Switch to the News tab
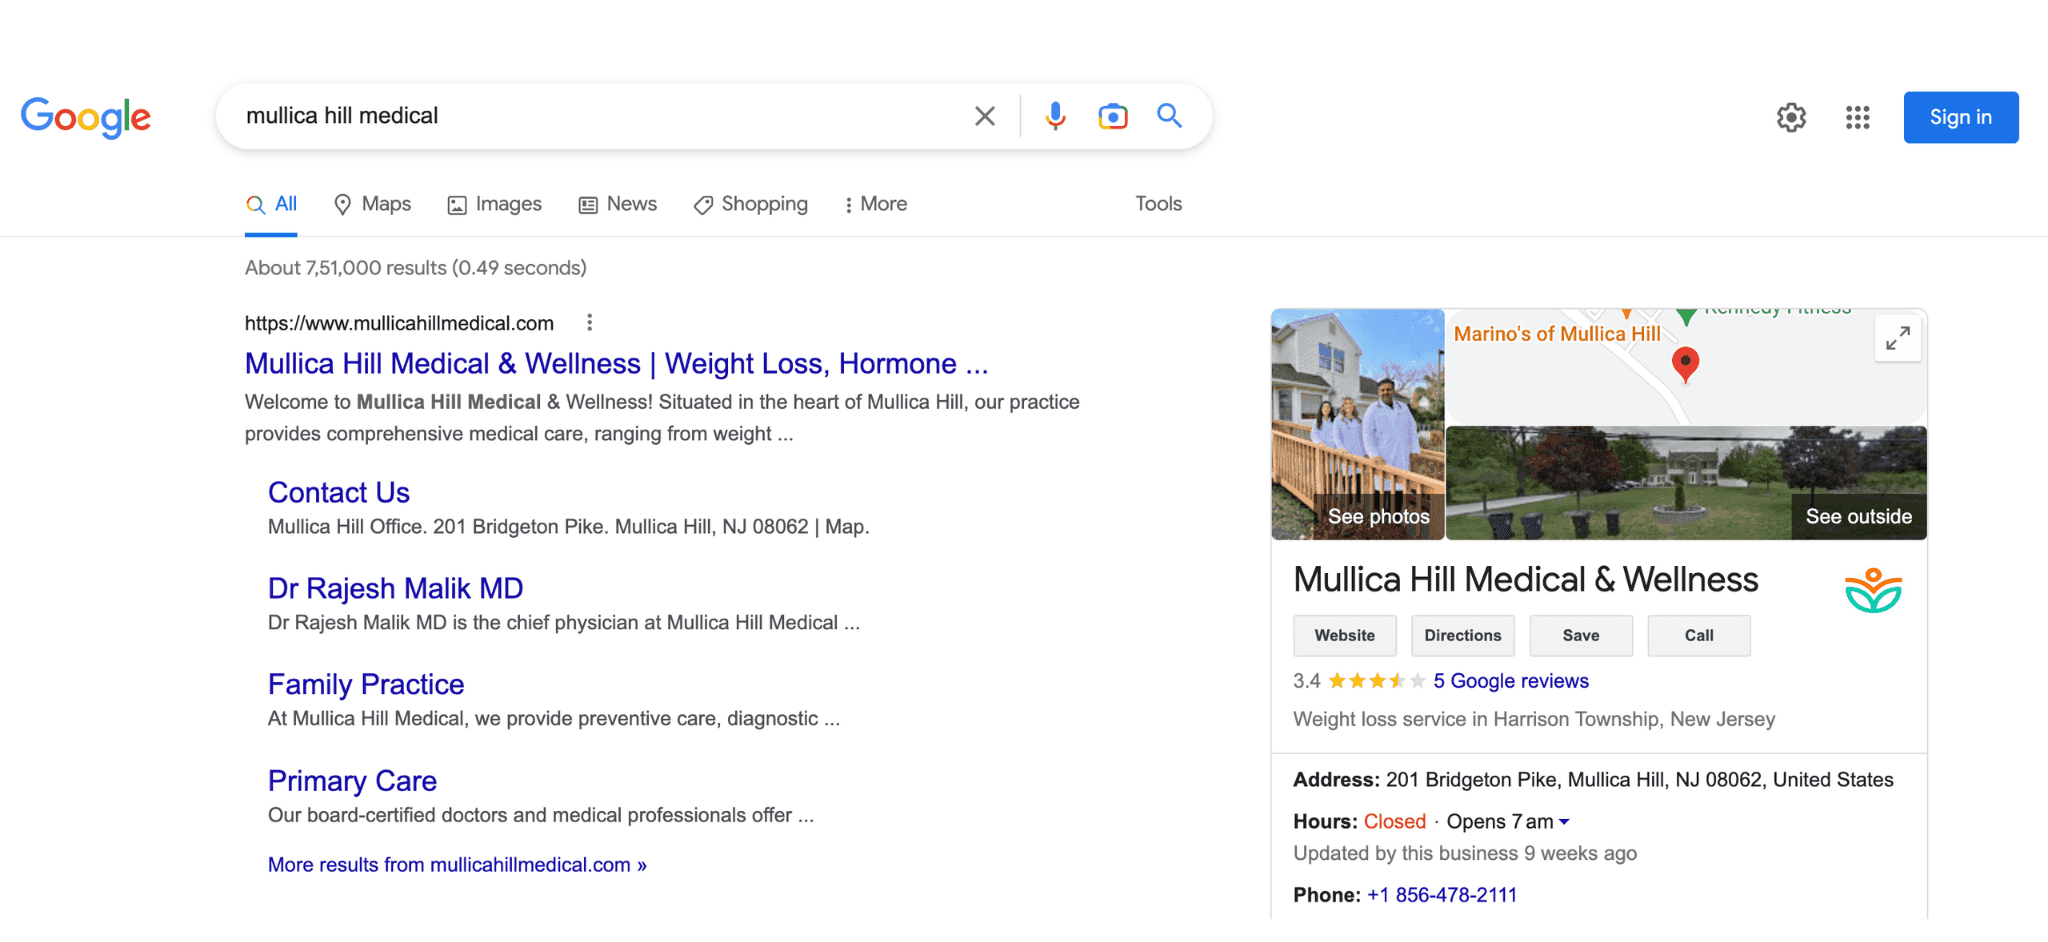 [x=618, y=204]
